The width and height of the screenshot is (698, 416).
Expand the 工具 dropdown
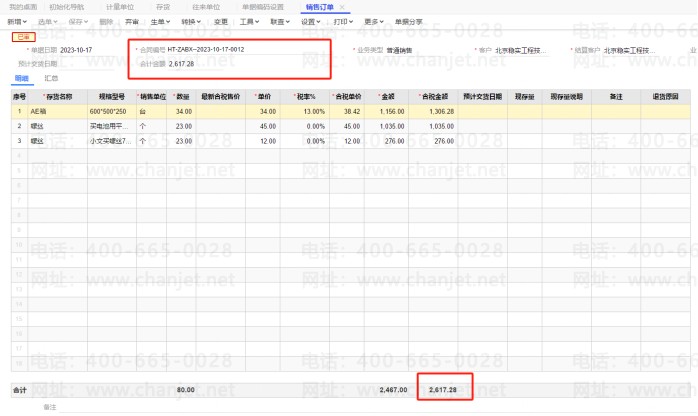click(249, 21)
